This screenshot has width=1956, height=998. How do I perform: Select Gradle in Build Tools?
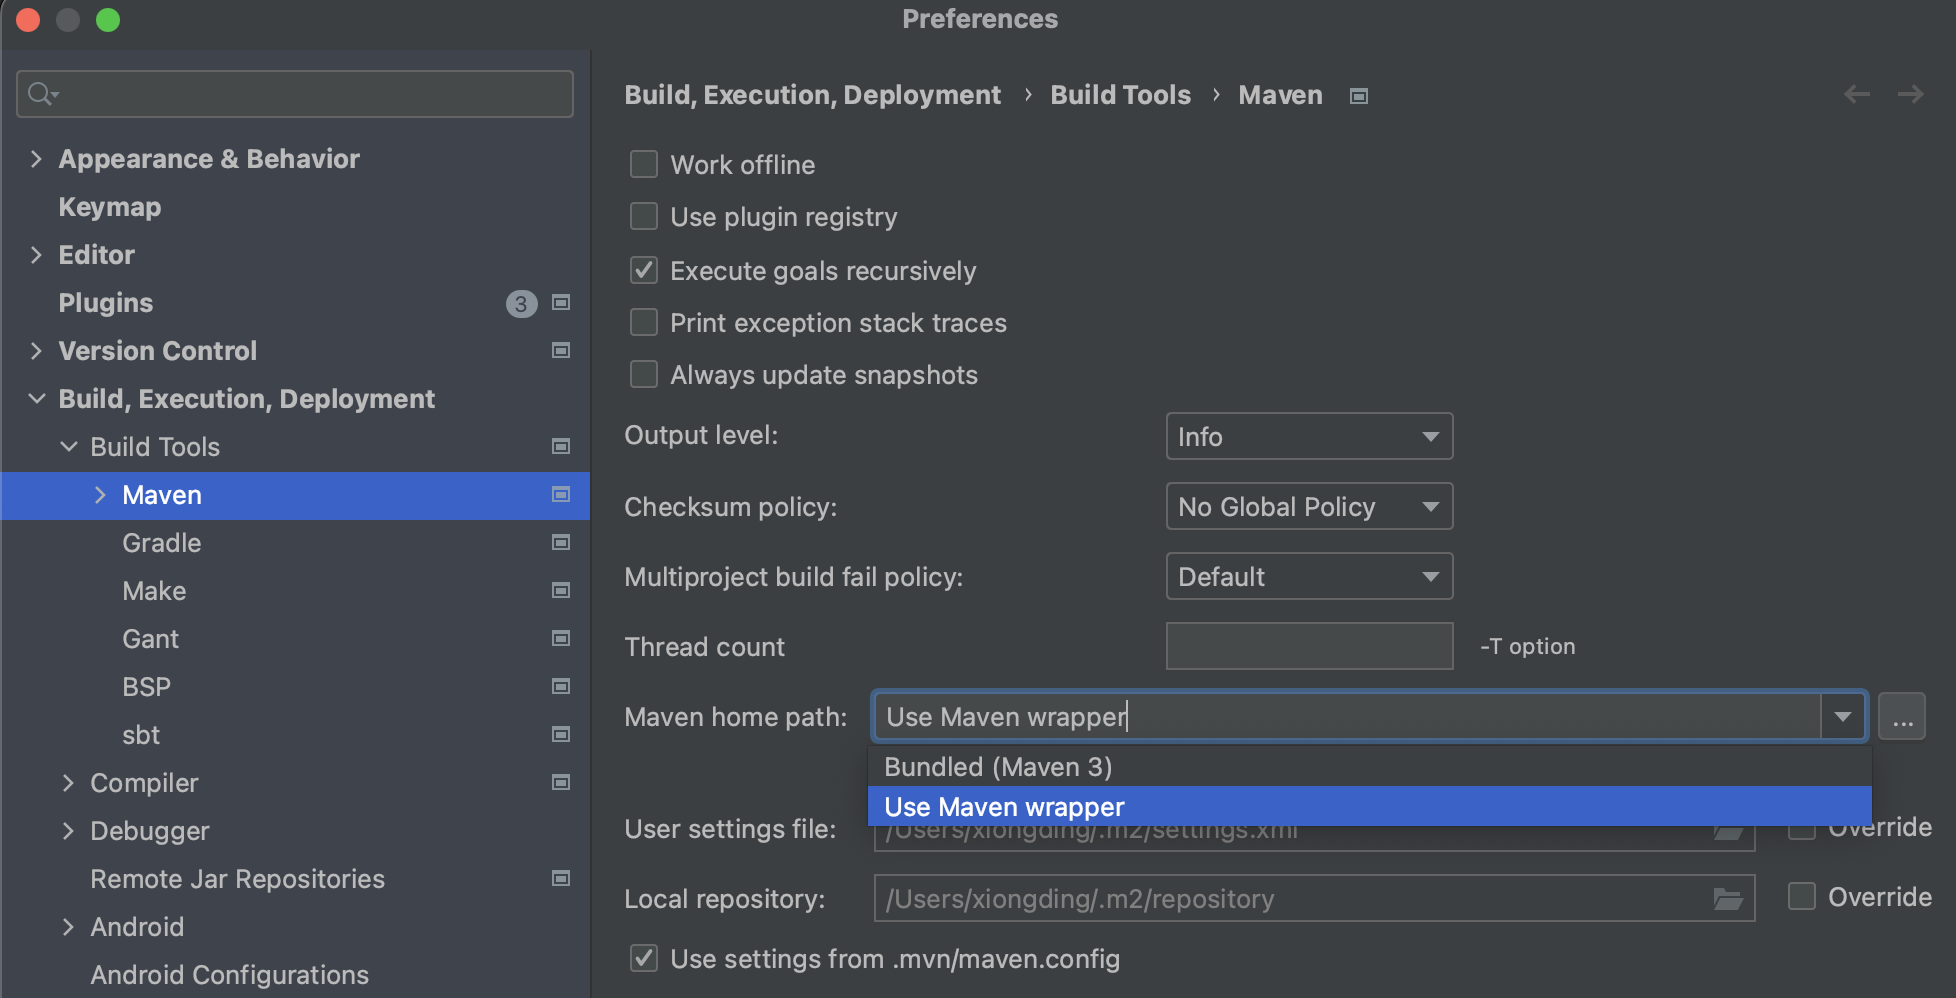162,543
